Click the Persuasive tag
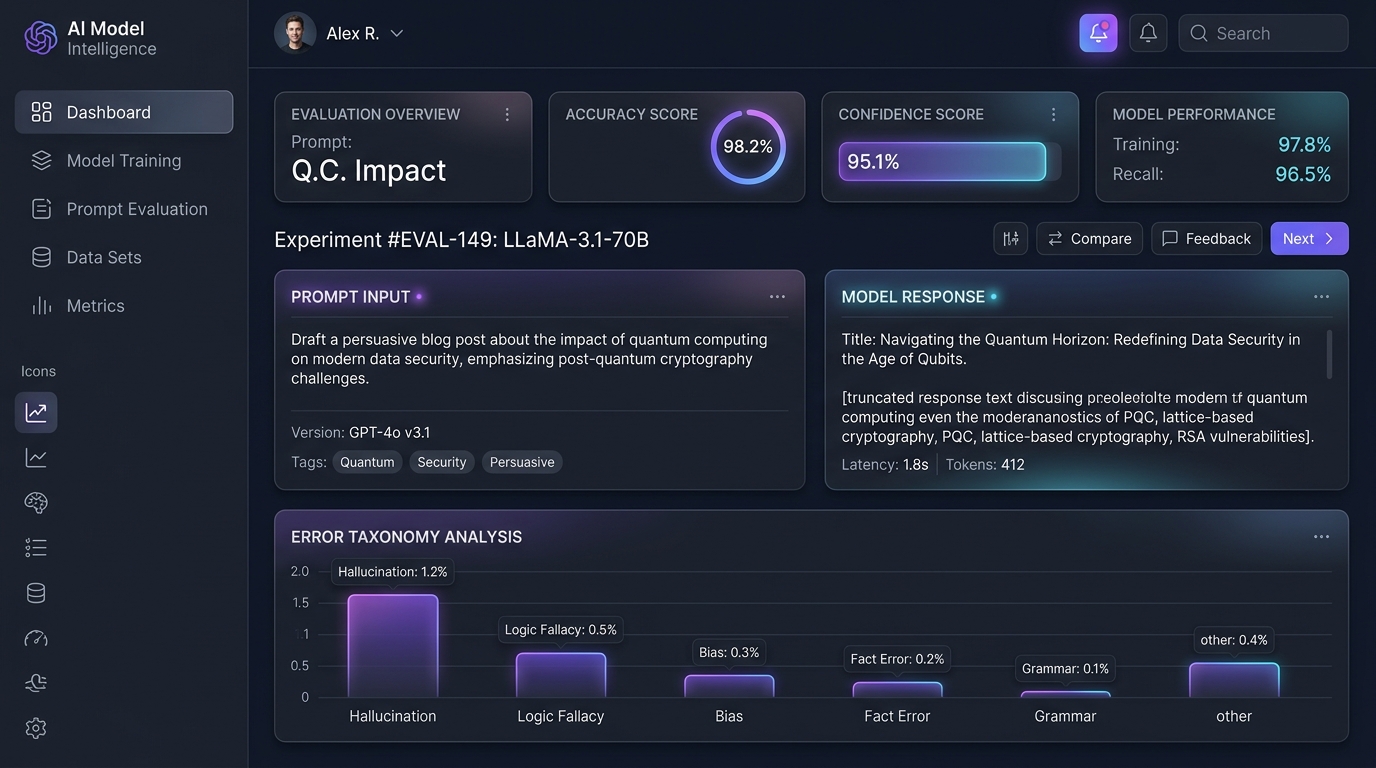The width and height of the screenshot is (1376, 768). pos(522,462)
